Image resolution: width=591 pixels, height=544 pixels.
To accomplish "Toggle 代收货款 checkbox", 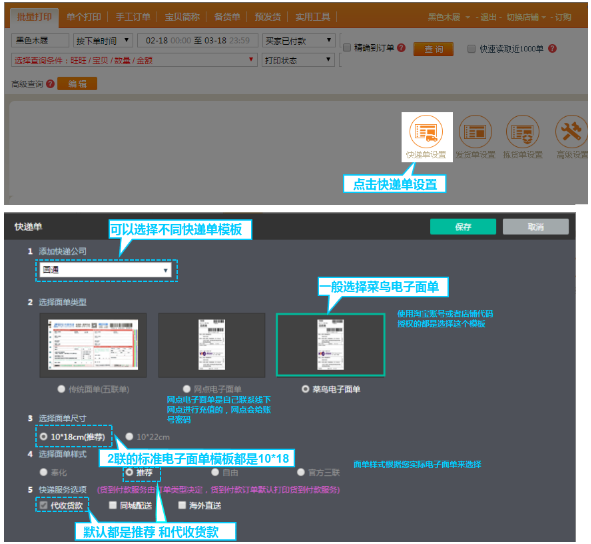I will 43,505.
